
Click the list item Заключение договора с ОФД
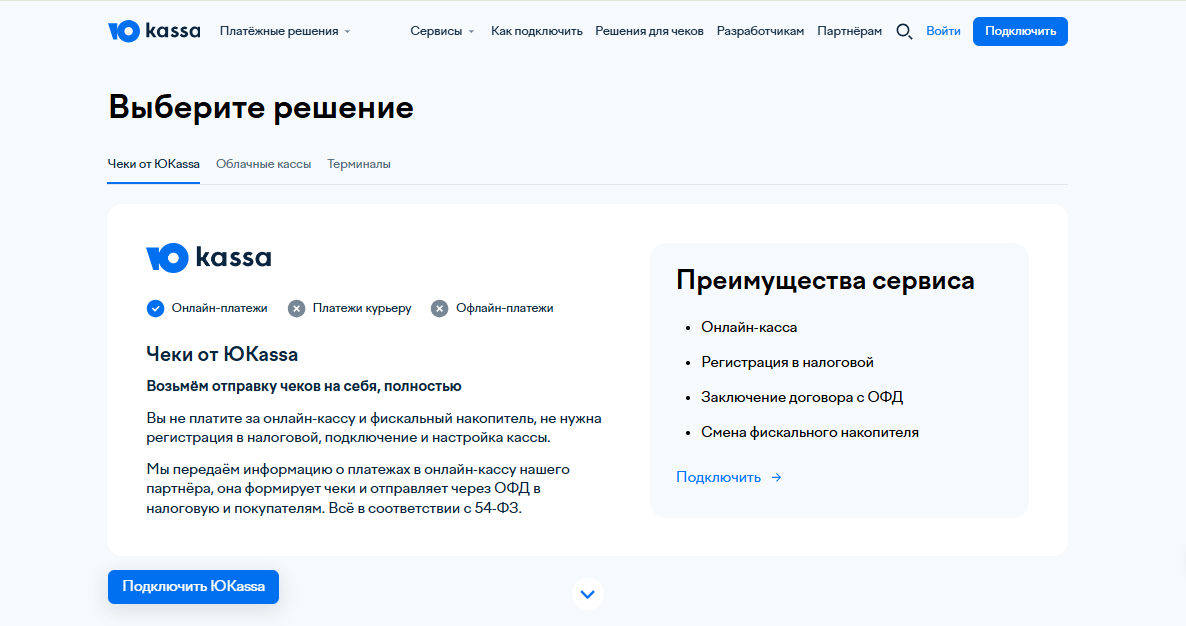tap(802, 397)
